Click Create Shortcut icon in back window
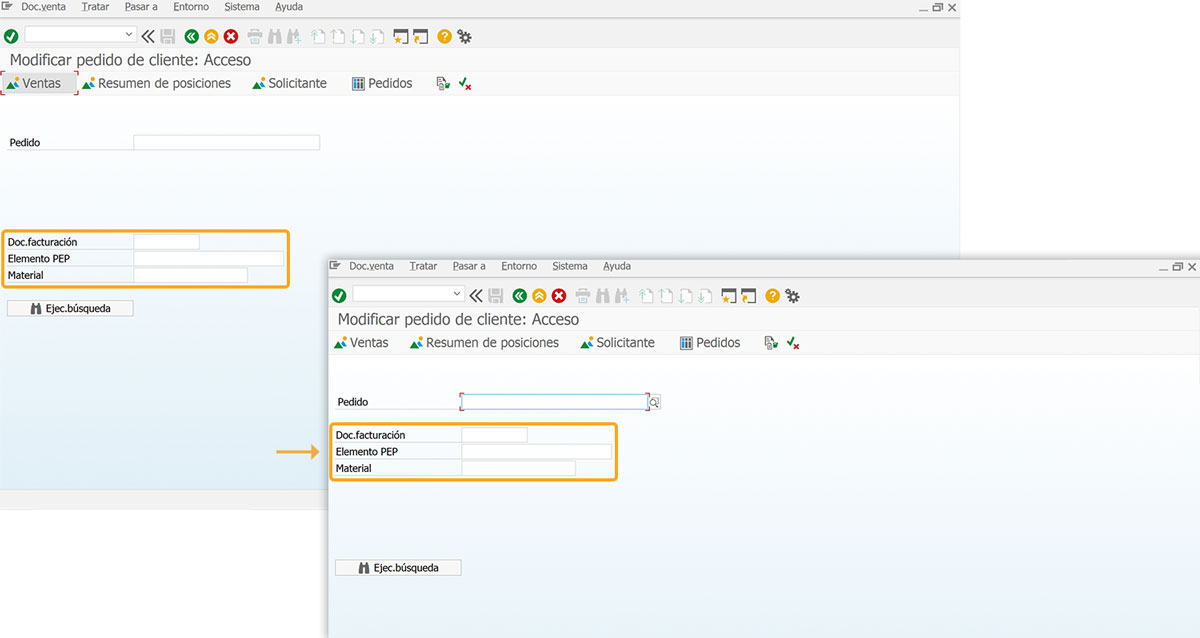 point(421,37)
